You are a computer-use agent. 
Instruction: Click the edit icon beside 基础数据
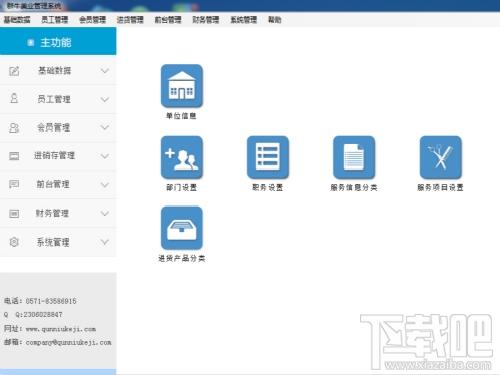coord(14,71)
